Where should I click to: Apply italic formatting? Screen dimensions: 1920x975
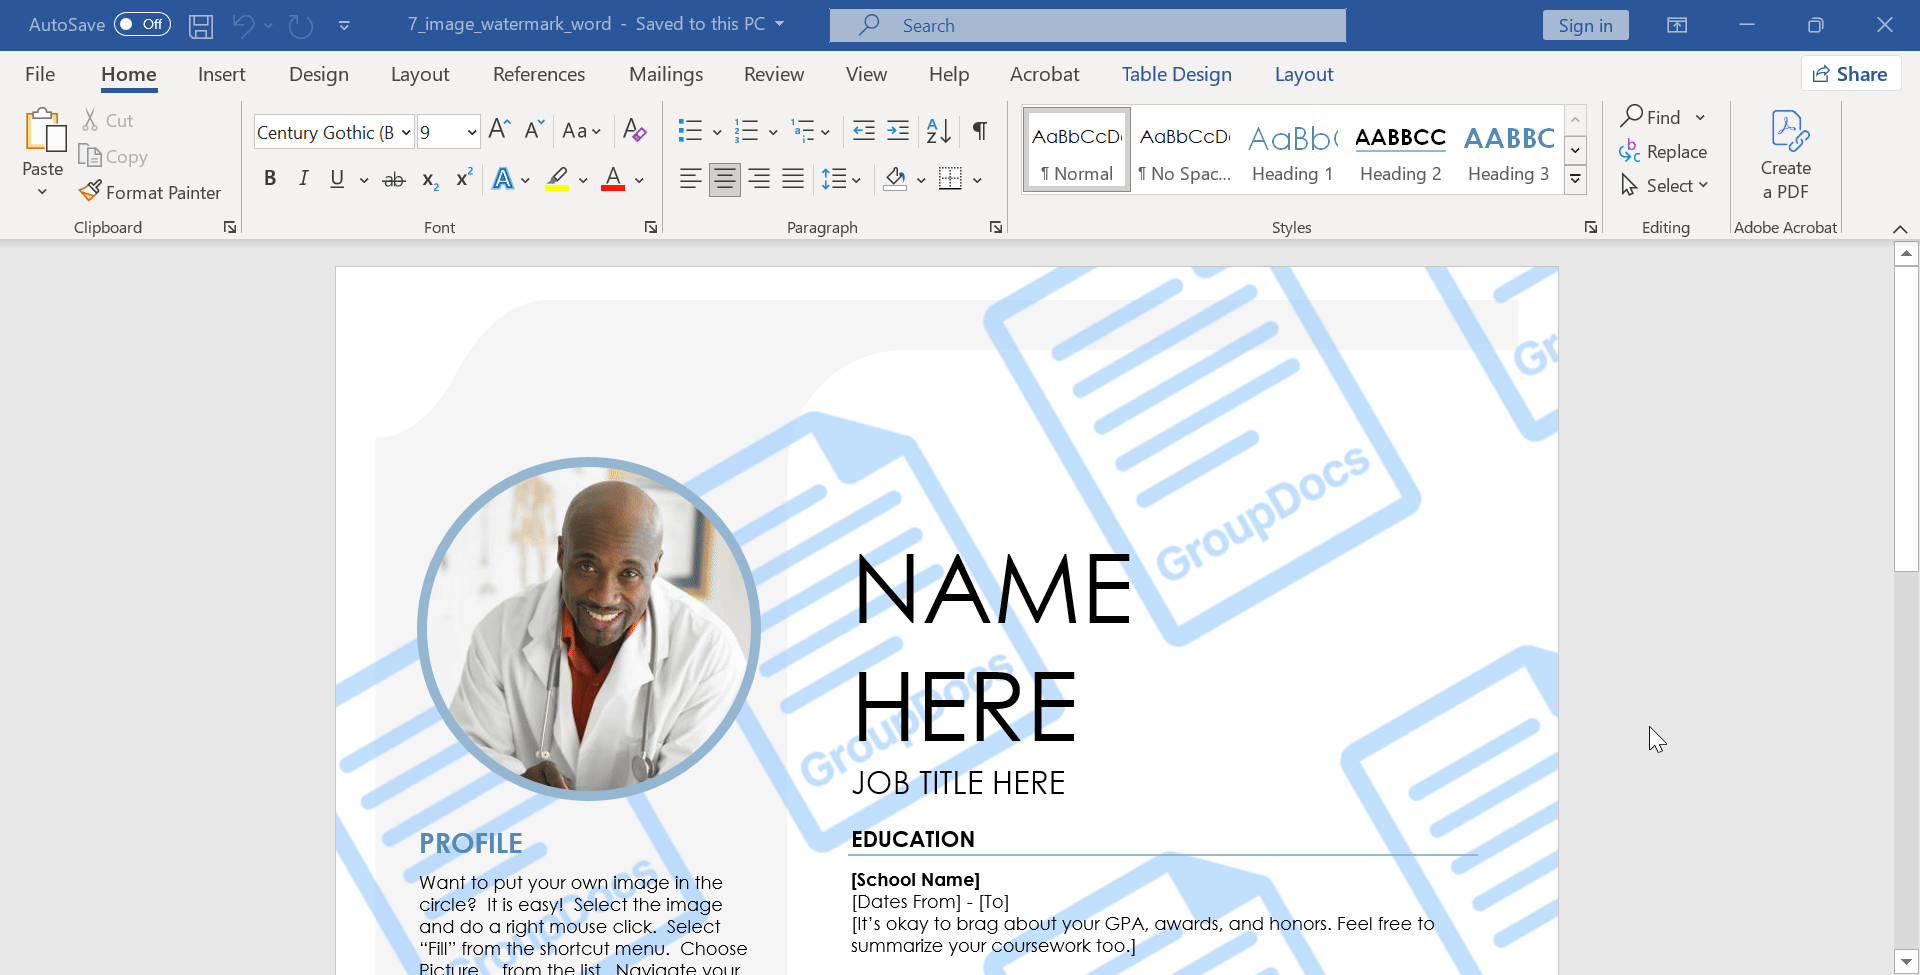point(303,178)
